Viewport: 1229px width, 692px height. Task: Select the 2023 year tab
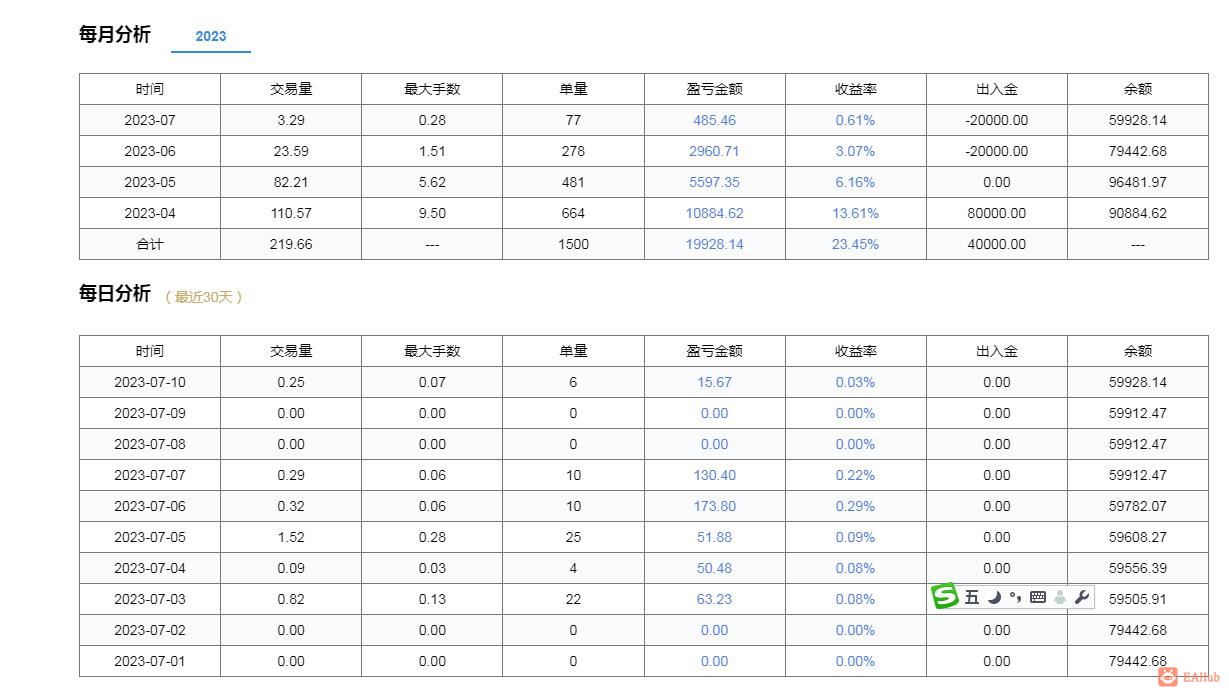211,36
